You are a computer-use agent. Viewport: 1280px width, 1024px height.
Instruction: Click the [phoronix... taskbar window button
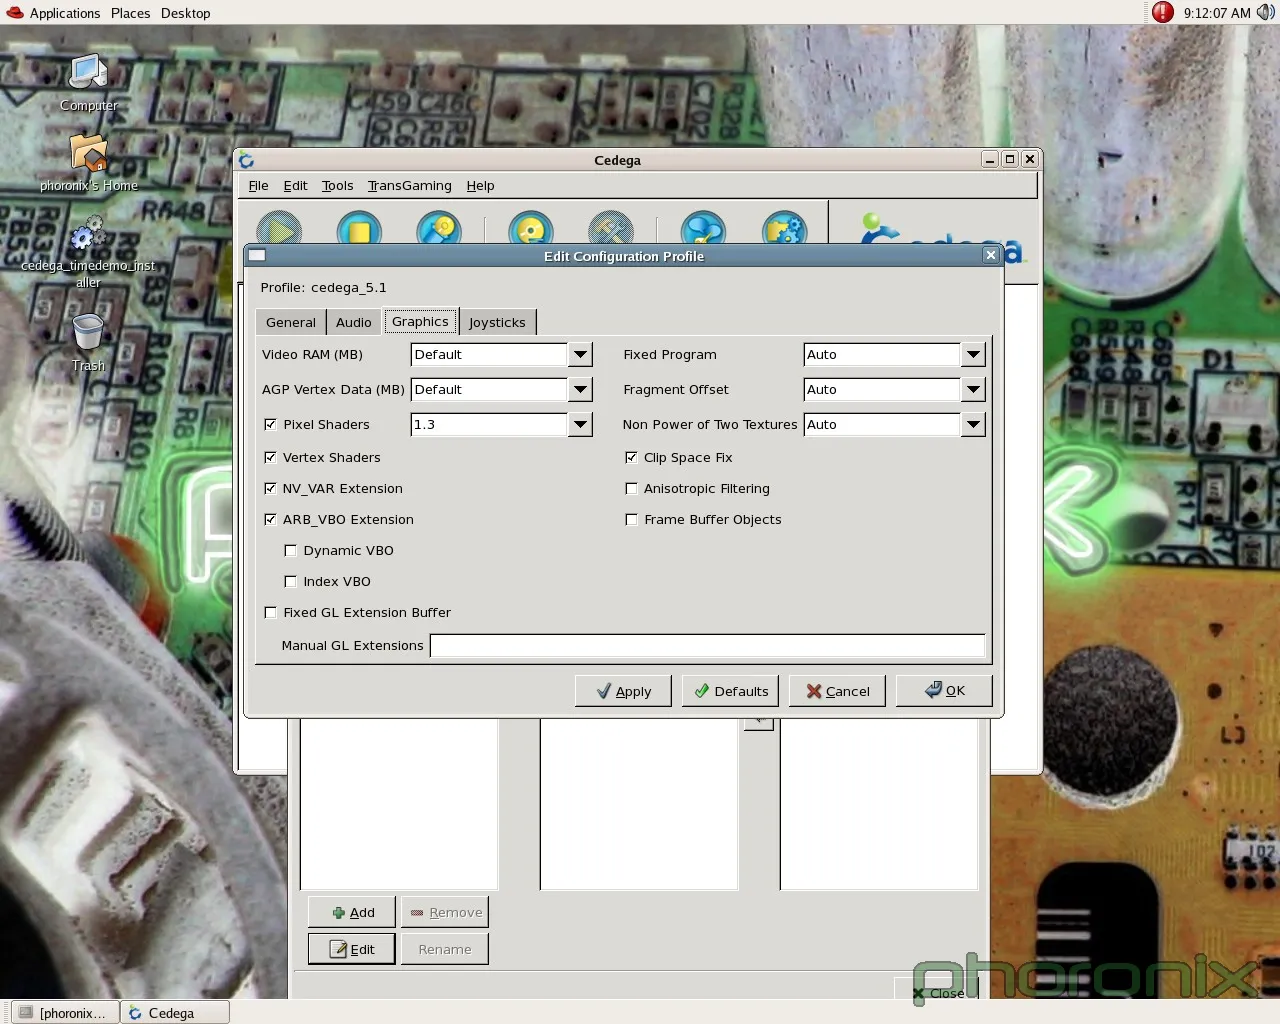(x=64, y=1012)
